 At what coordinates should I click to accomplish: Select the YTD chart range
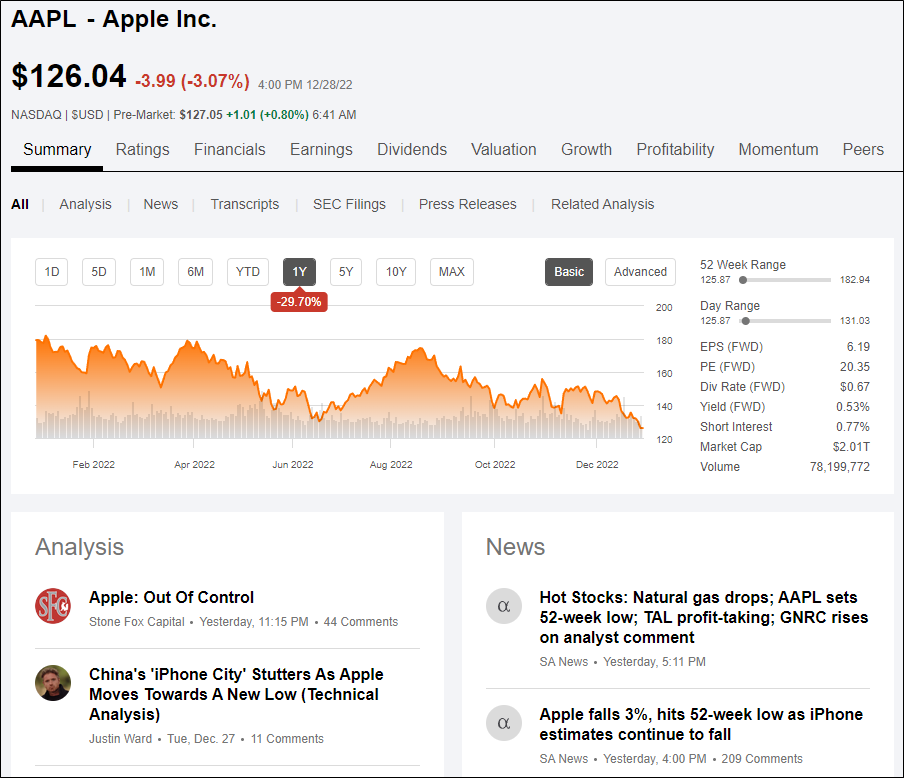tap(248, 272)
